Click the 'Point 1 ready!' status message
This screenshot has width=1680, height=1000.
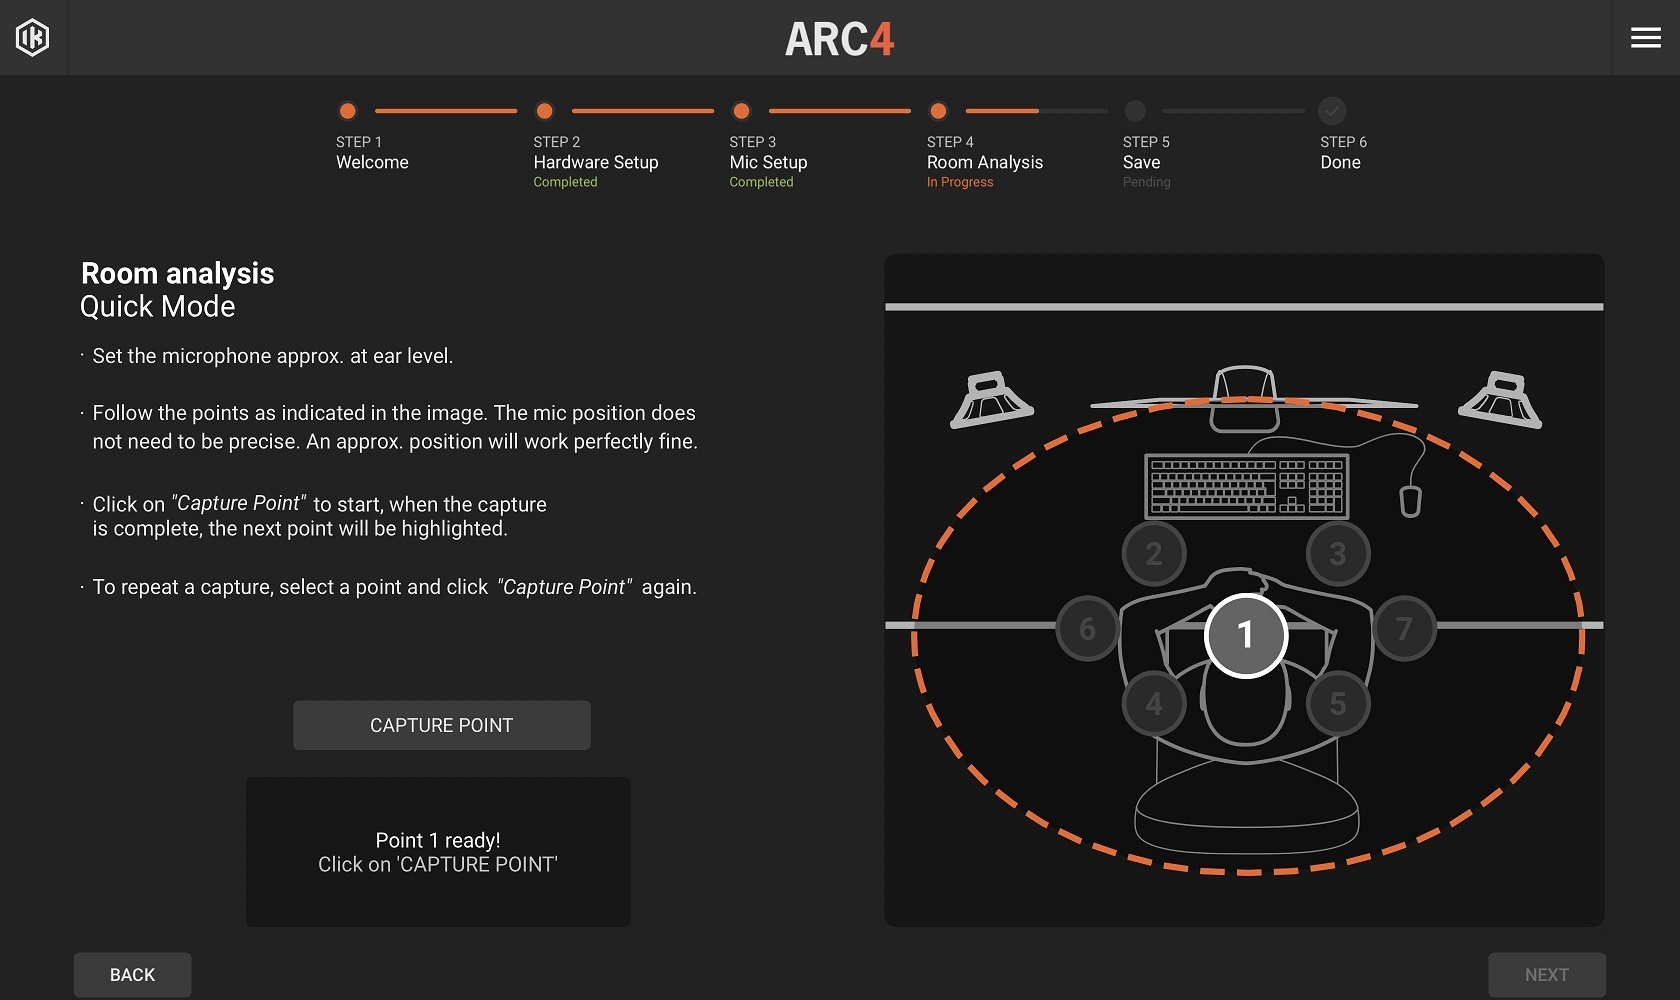click(438, 840)
